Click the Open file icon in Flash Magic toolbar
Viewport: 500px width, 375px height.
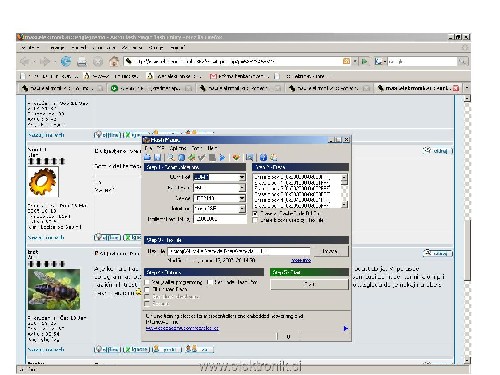coord(148,157)
